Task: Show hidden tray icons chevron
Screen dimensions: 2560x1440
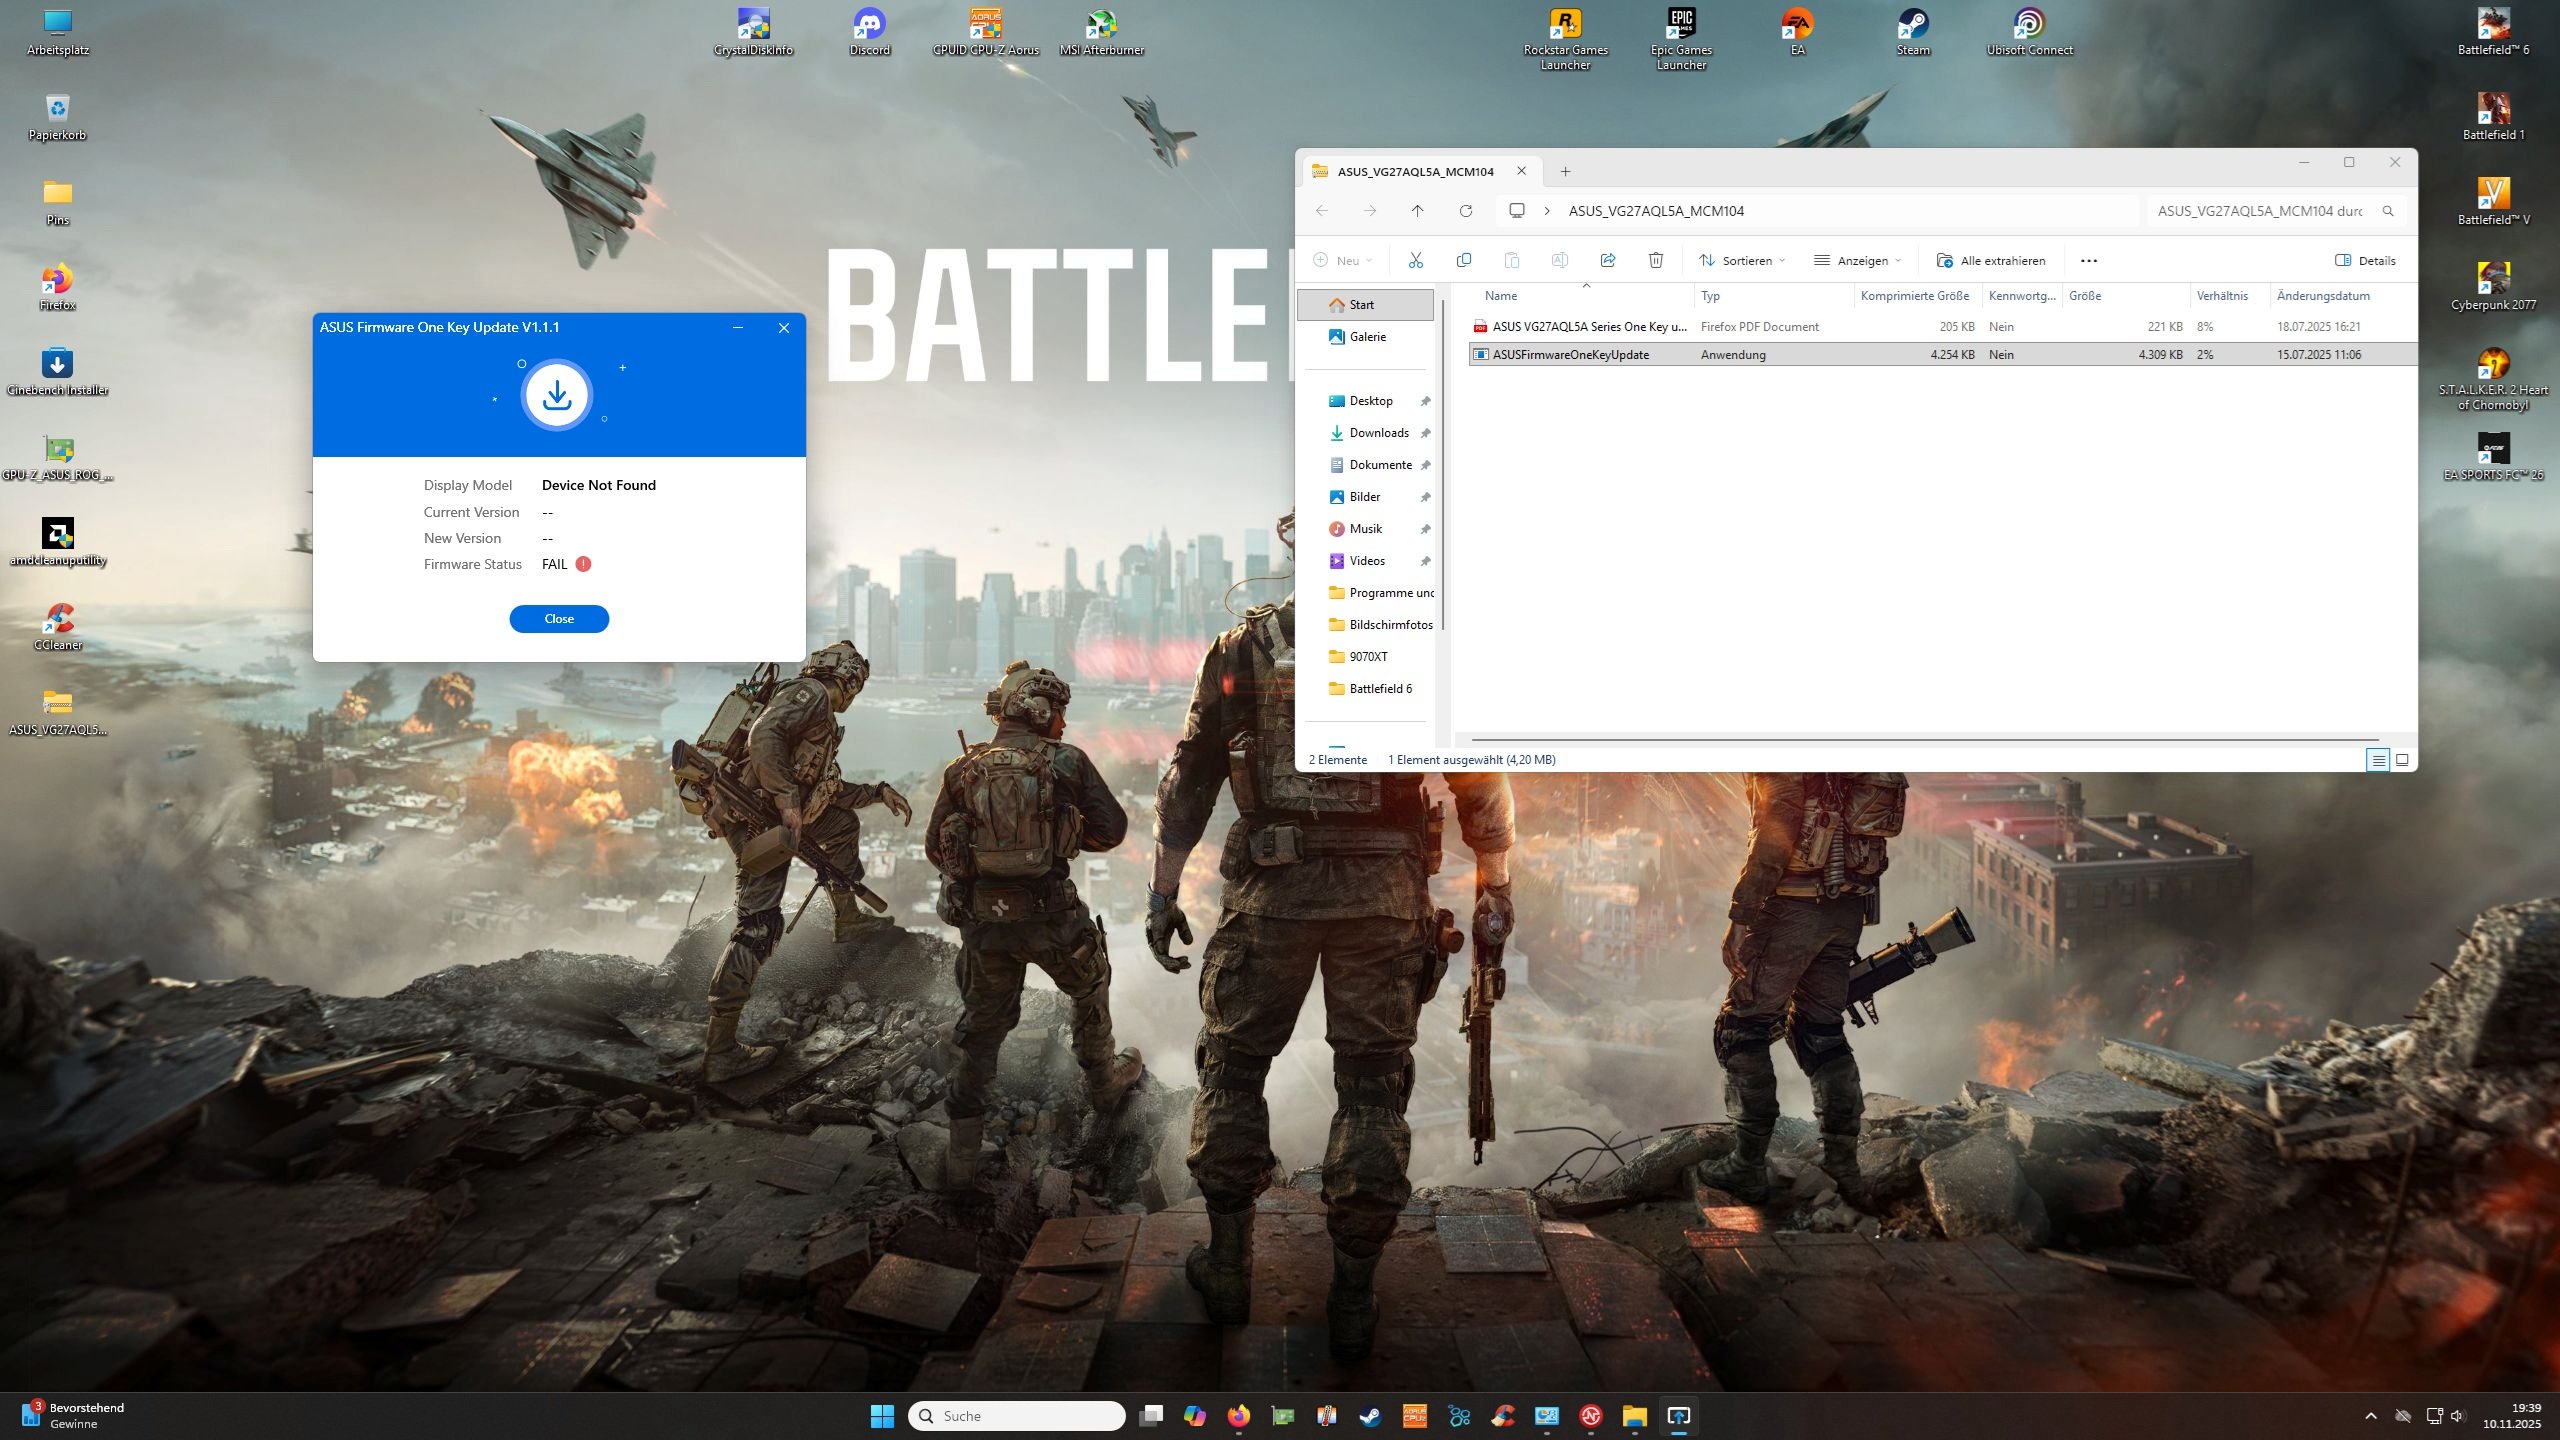Action: tap(2371, 1416)
